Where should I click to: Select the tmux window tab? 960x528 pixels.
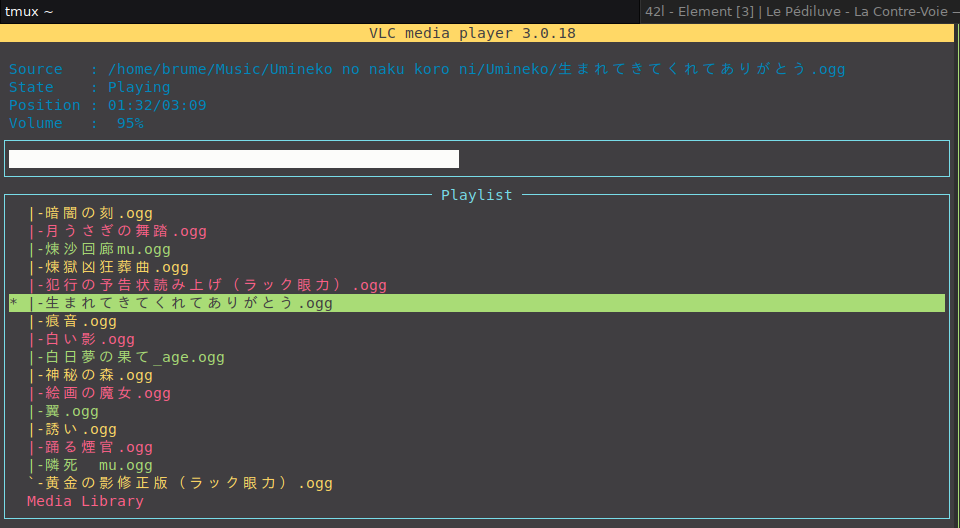point(30,11)
